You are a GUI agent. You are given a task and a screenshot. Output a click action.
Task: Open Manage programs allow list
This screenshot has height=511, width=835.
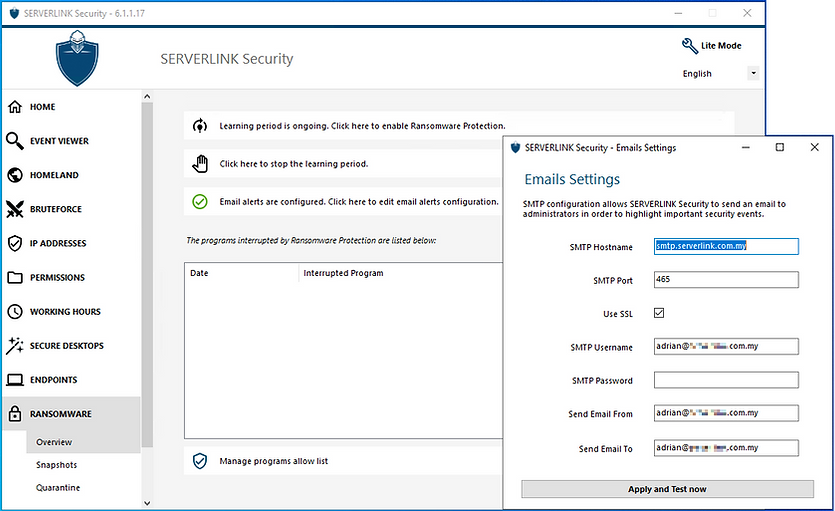[274, 461]
